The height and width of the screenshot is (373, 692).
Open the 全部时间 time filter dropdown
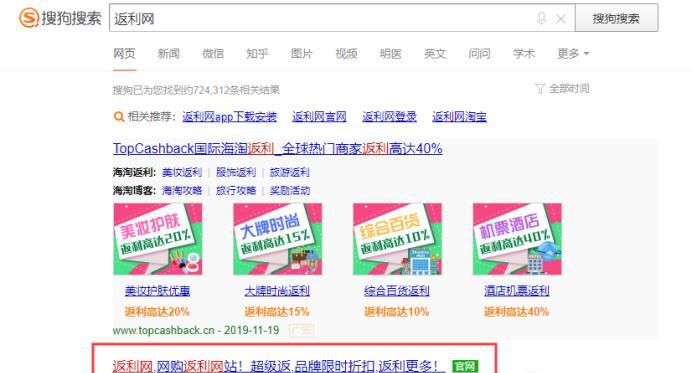coord(562,89)
